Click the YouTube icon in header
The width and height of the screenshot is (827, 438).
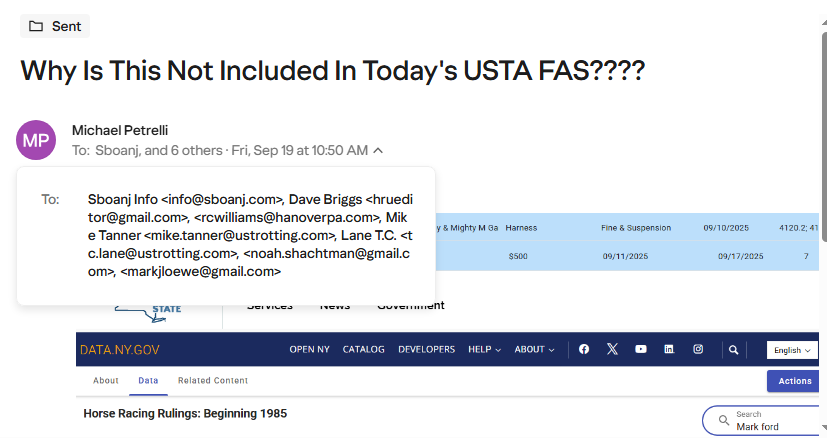pos(641,350)
